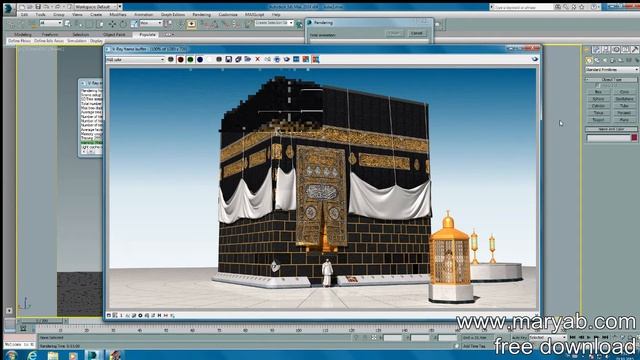Open RGB color channel dropdown in frame buffer
640x360 pixels.
tap(136, 60)
